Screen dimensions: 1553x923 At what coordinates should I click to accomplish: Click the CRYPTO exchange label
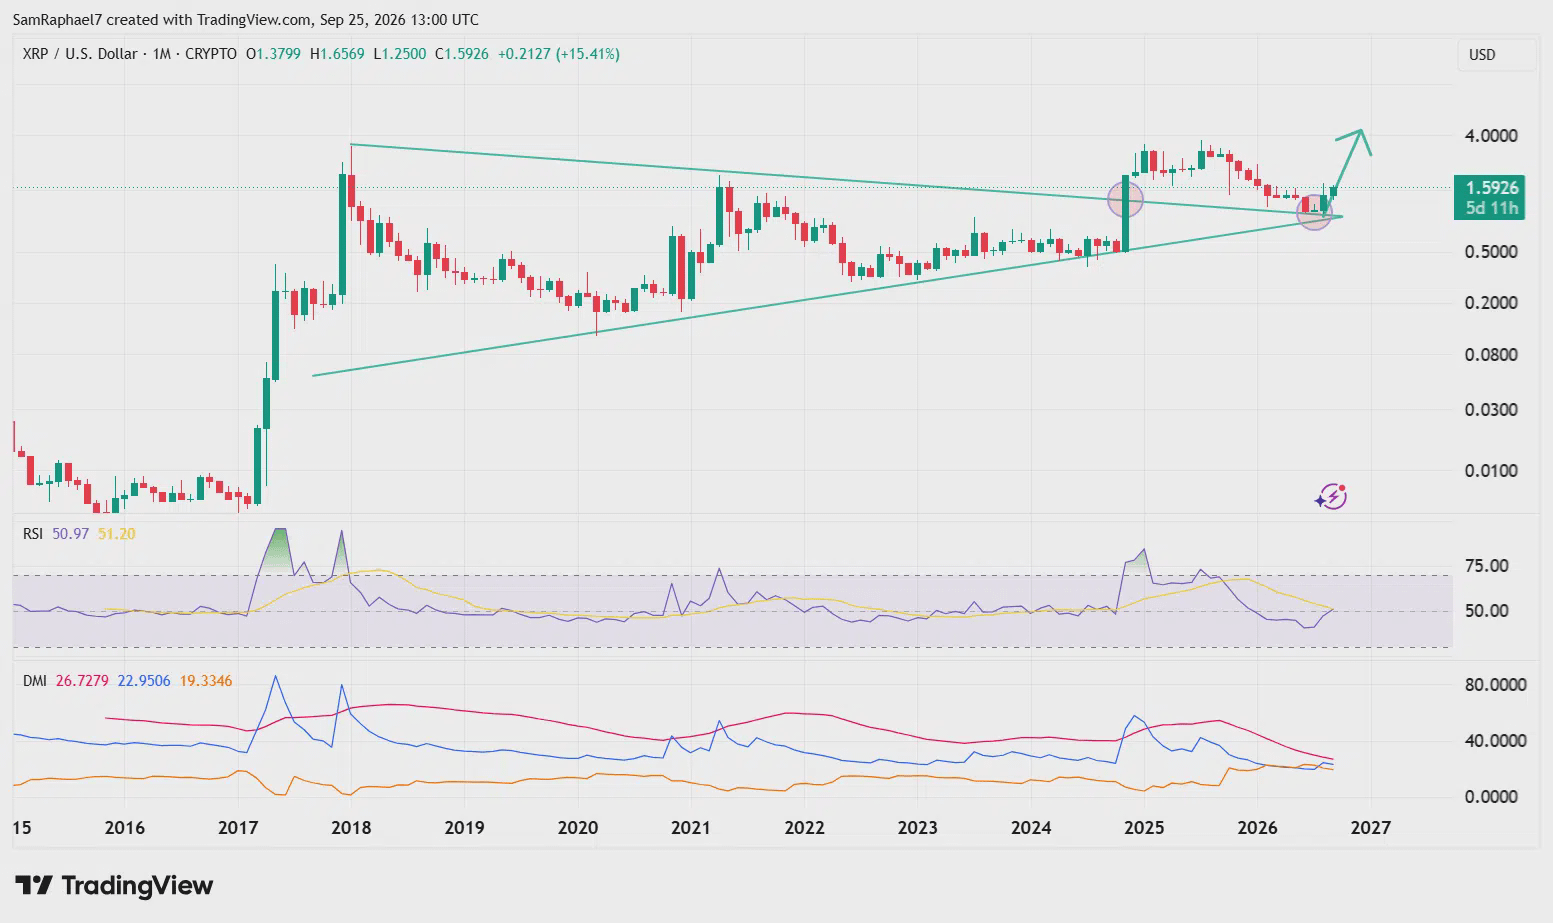[x=212, y=54]
